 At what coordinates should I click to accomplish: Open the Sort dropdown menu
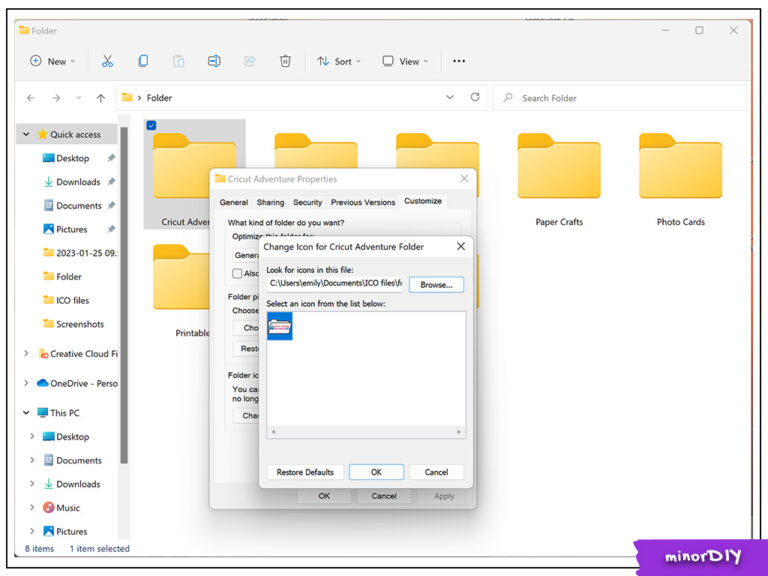pyautogui.click(x=338, y=61)
